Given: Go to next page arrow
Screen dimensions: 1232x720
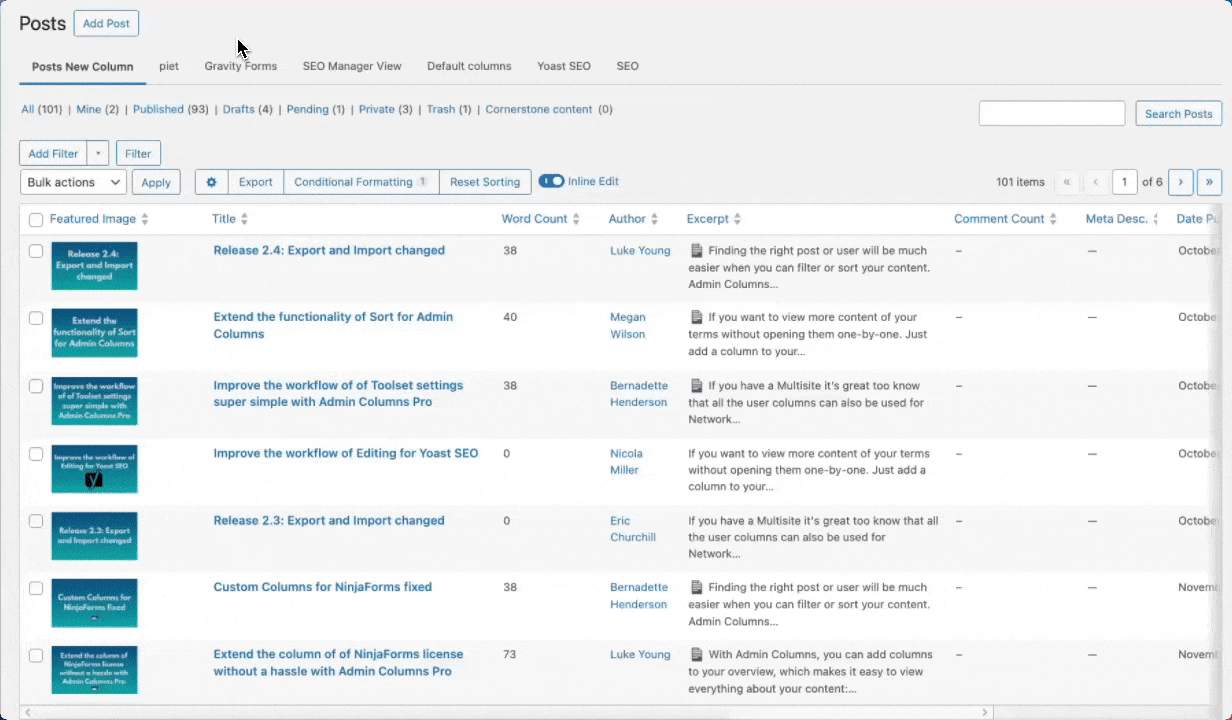Looking at the screenshot, I should [1180, 182].
